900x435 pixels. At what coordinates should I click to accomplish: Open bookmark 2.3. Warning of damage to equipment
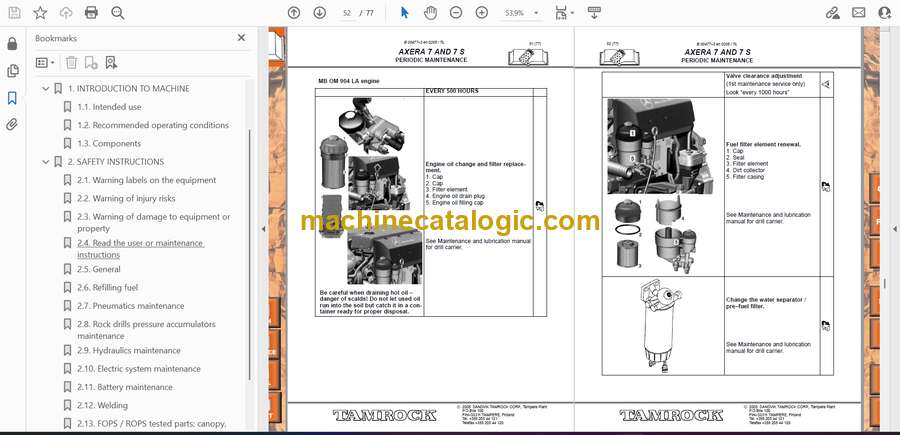[154, 223]
